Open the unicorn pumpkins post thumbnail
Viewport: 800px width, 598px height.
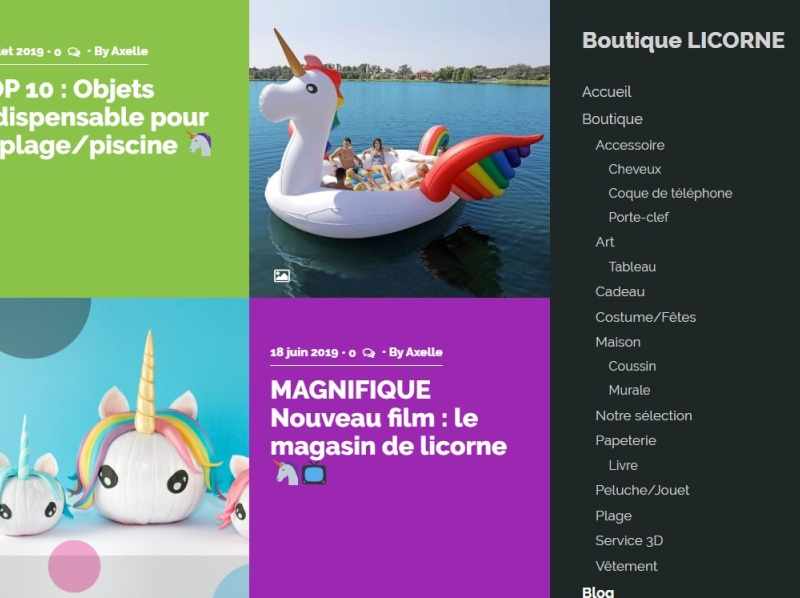click(124, 448)
